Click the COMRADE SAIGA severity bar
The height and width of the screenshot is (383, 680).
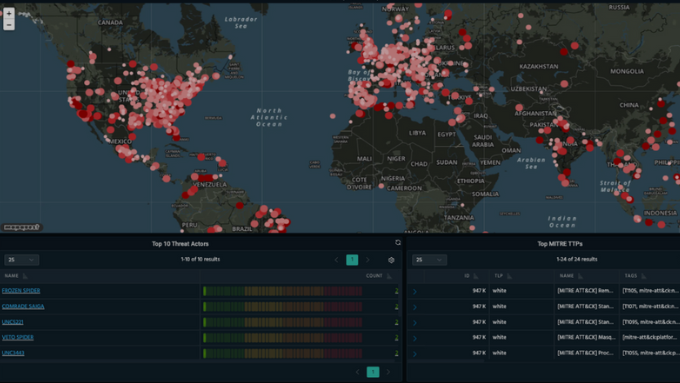point(282,306)
